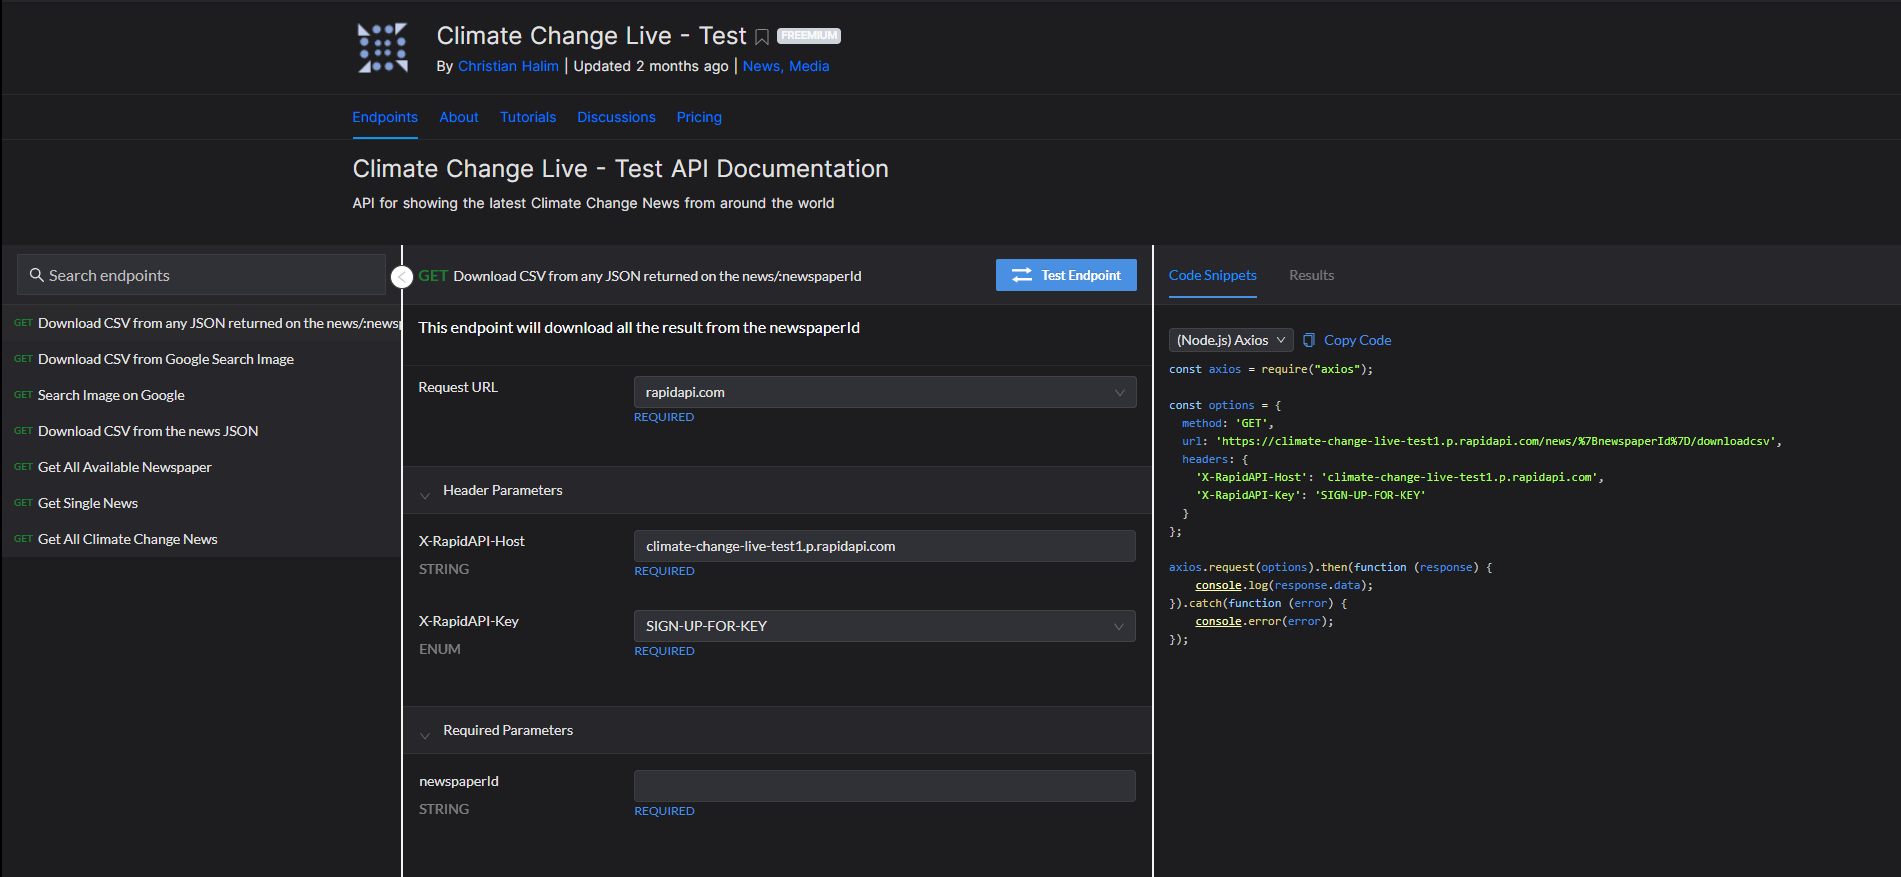The height and width of the screenshot is (877, 1901).
Task: Bookmark the Climate Change Live API
Action: click(762, 37)
